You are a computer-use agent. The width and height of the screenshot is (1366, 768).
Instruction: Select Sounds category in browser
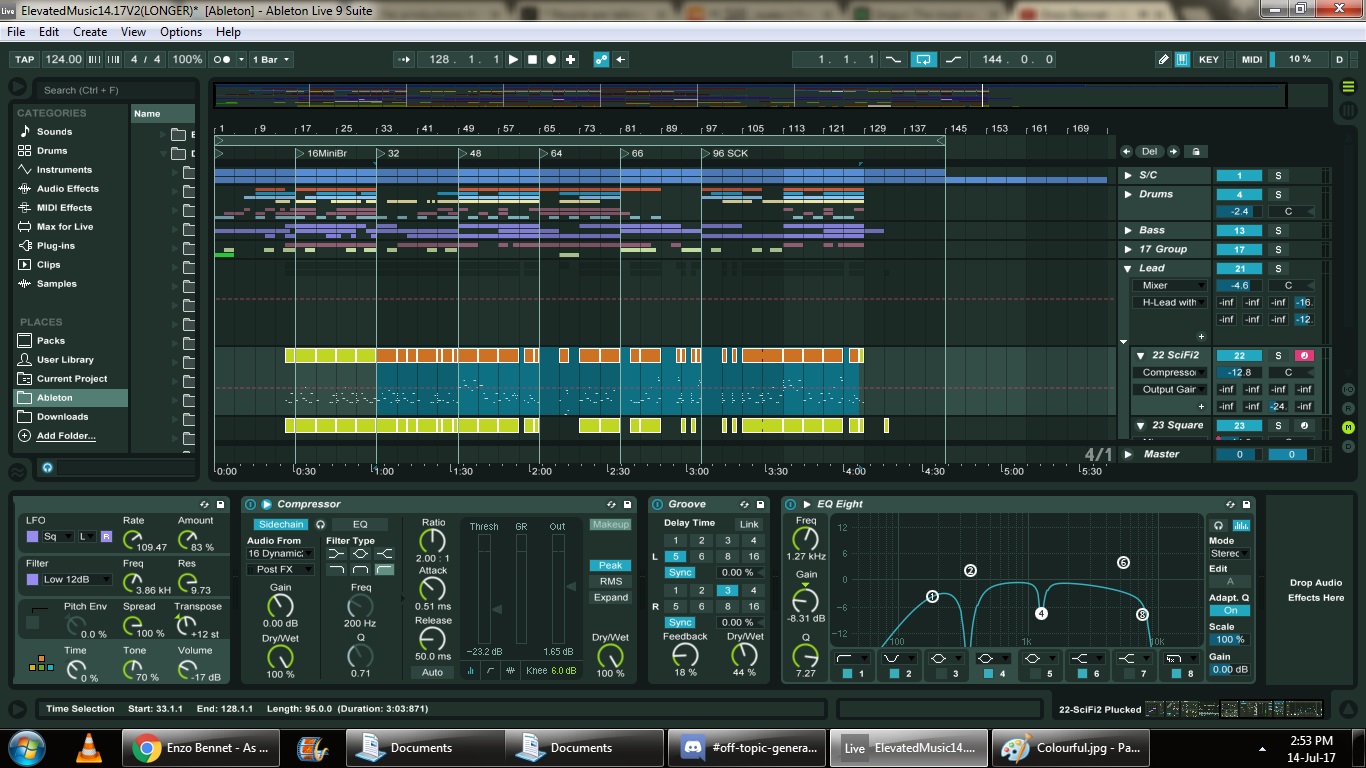pyautogui.click(x=54, y=131)
